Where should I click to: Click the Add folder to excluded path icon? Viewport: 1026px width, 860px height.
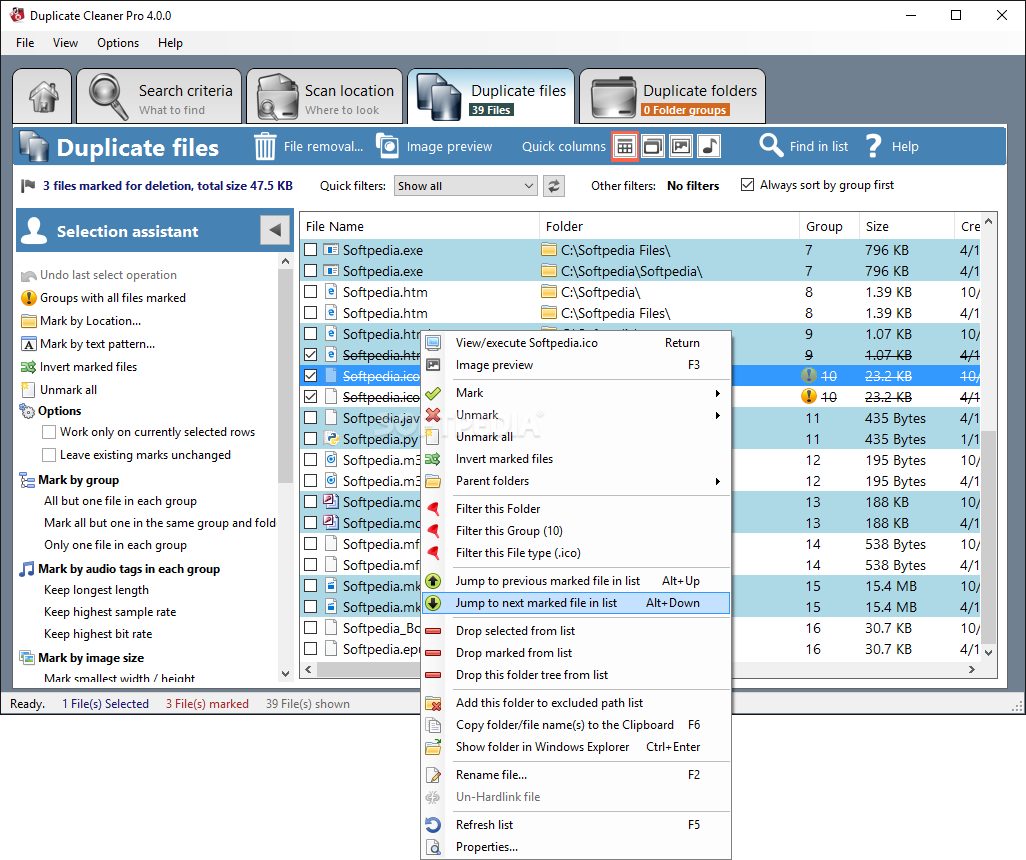(433, 703)
